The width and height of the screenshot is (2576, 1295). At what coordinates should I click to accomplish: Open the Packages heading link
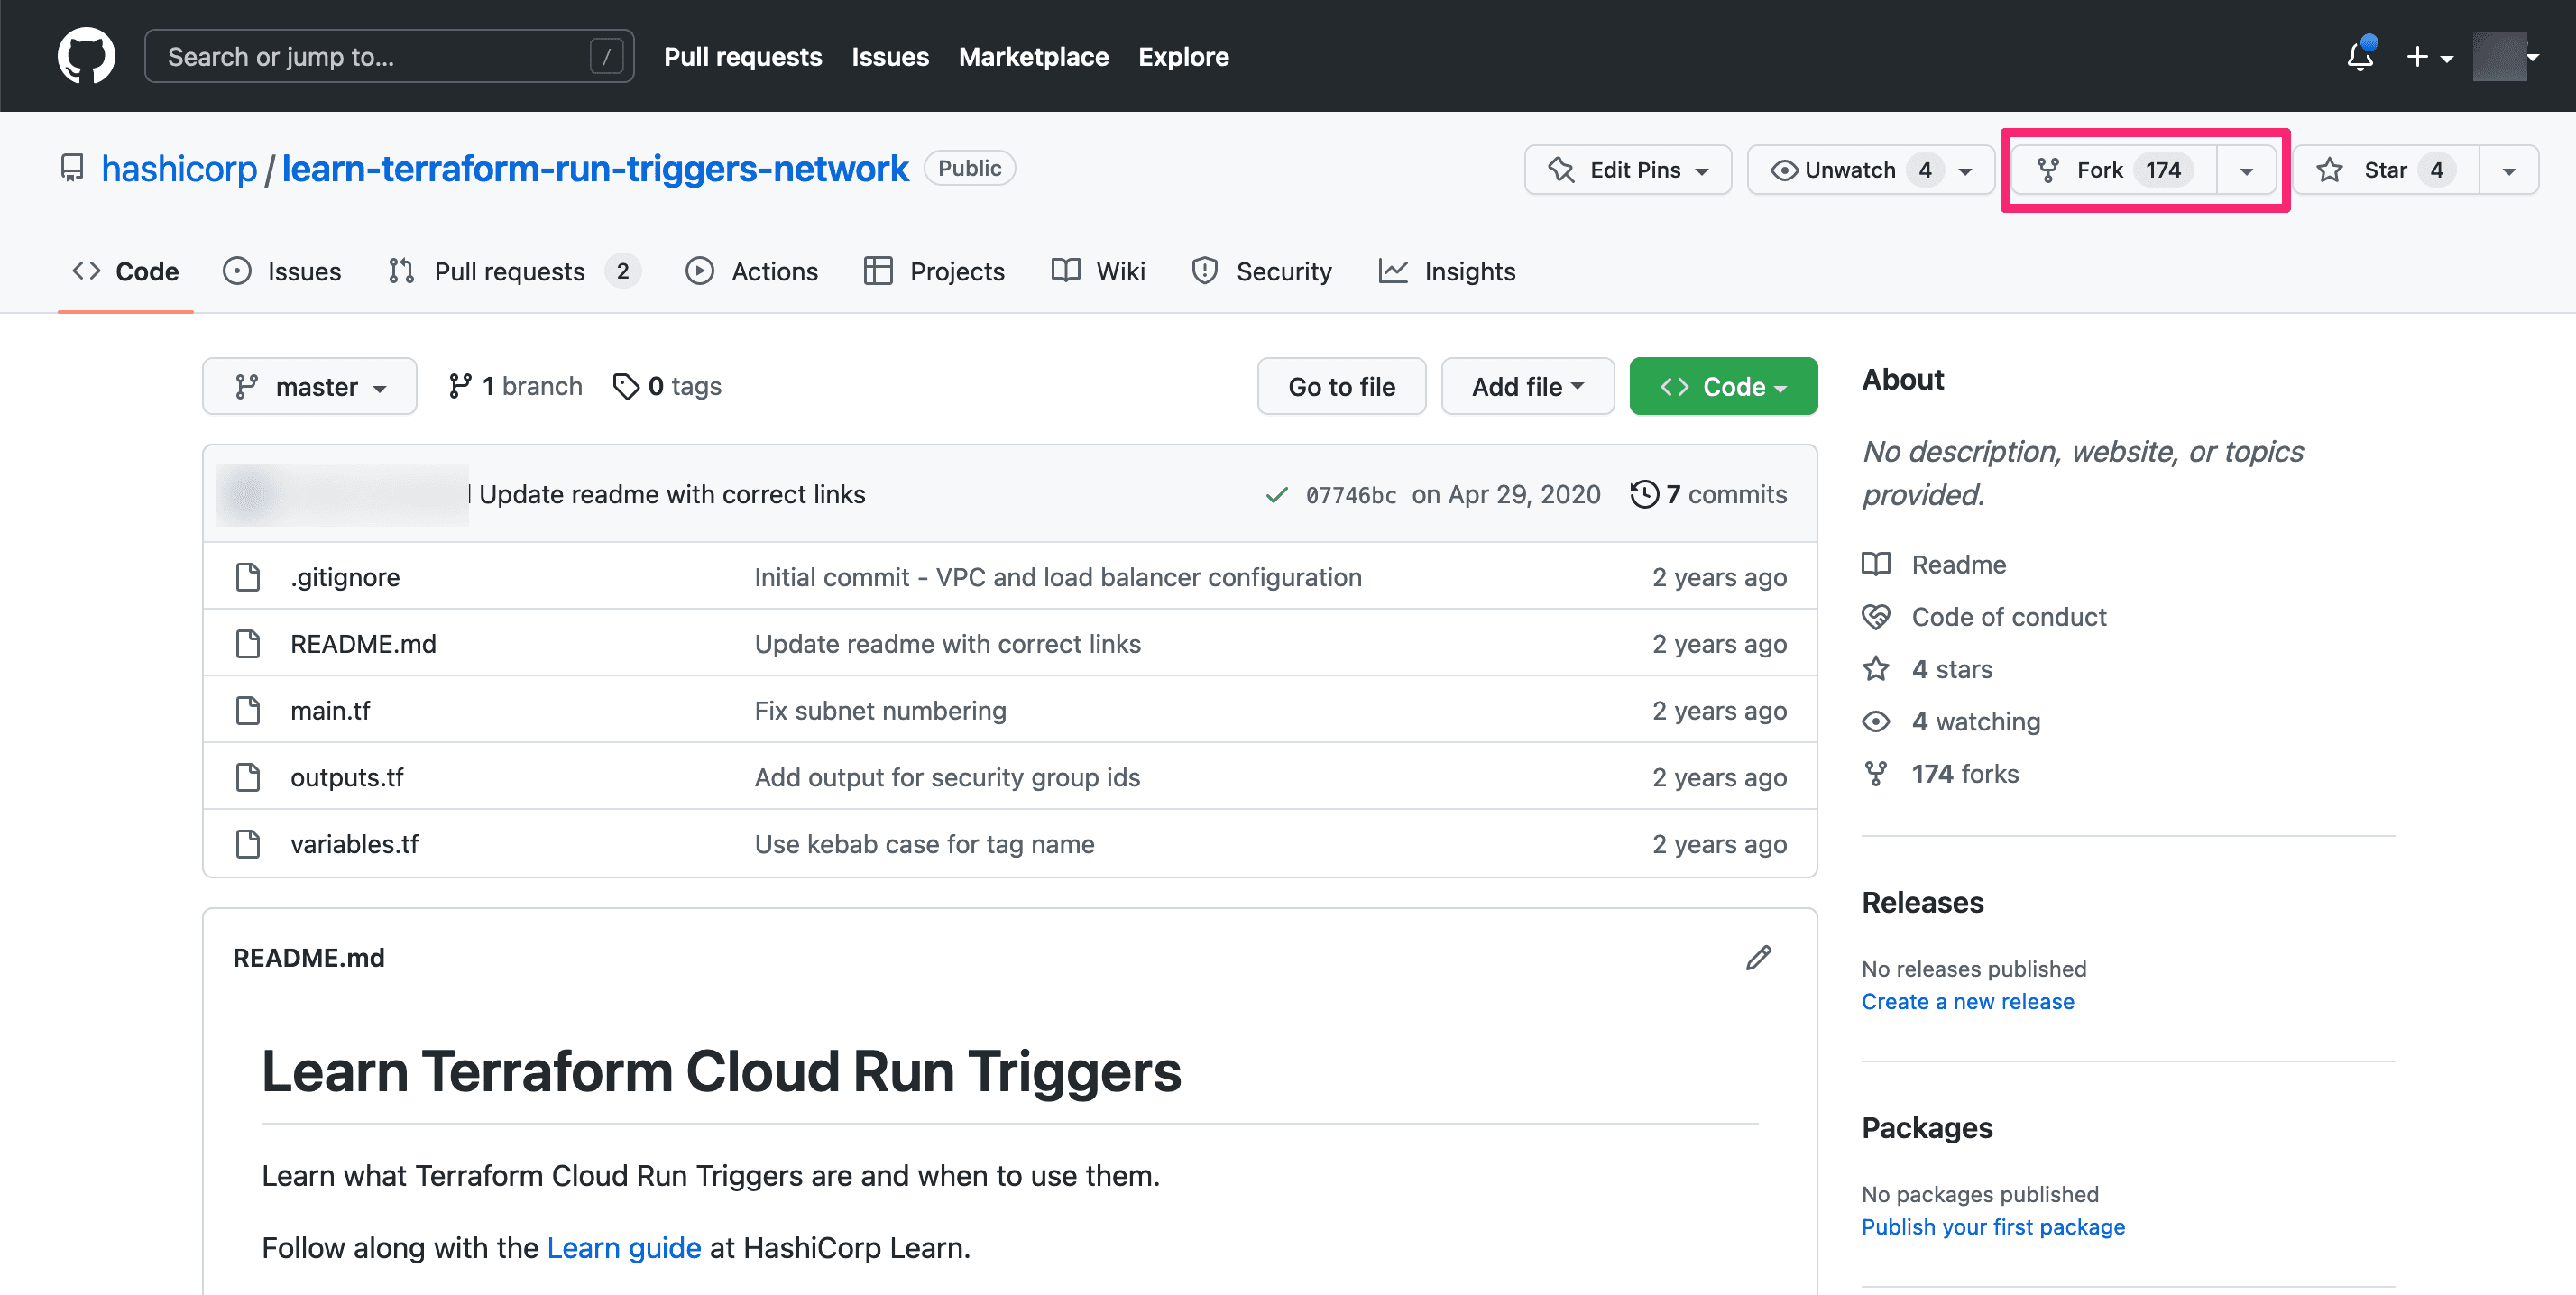pos(1927,1128)
